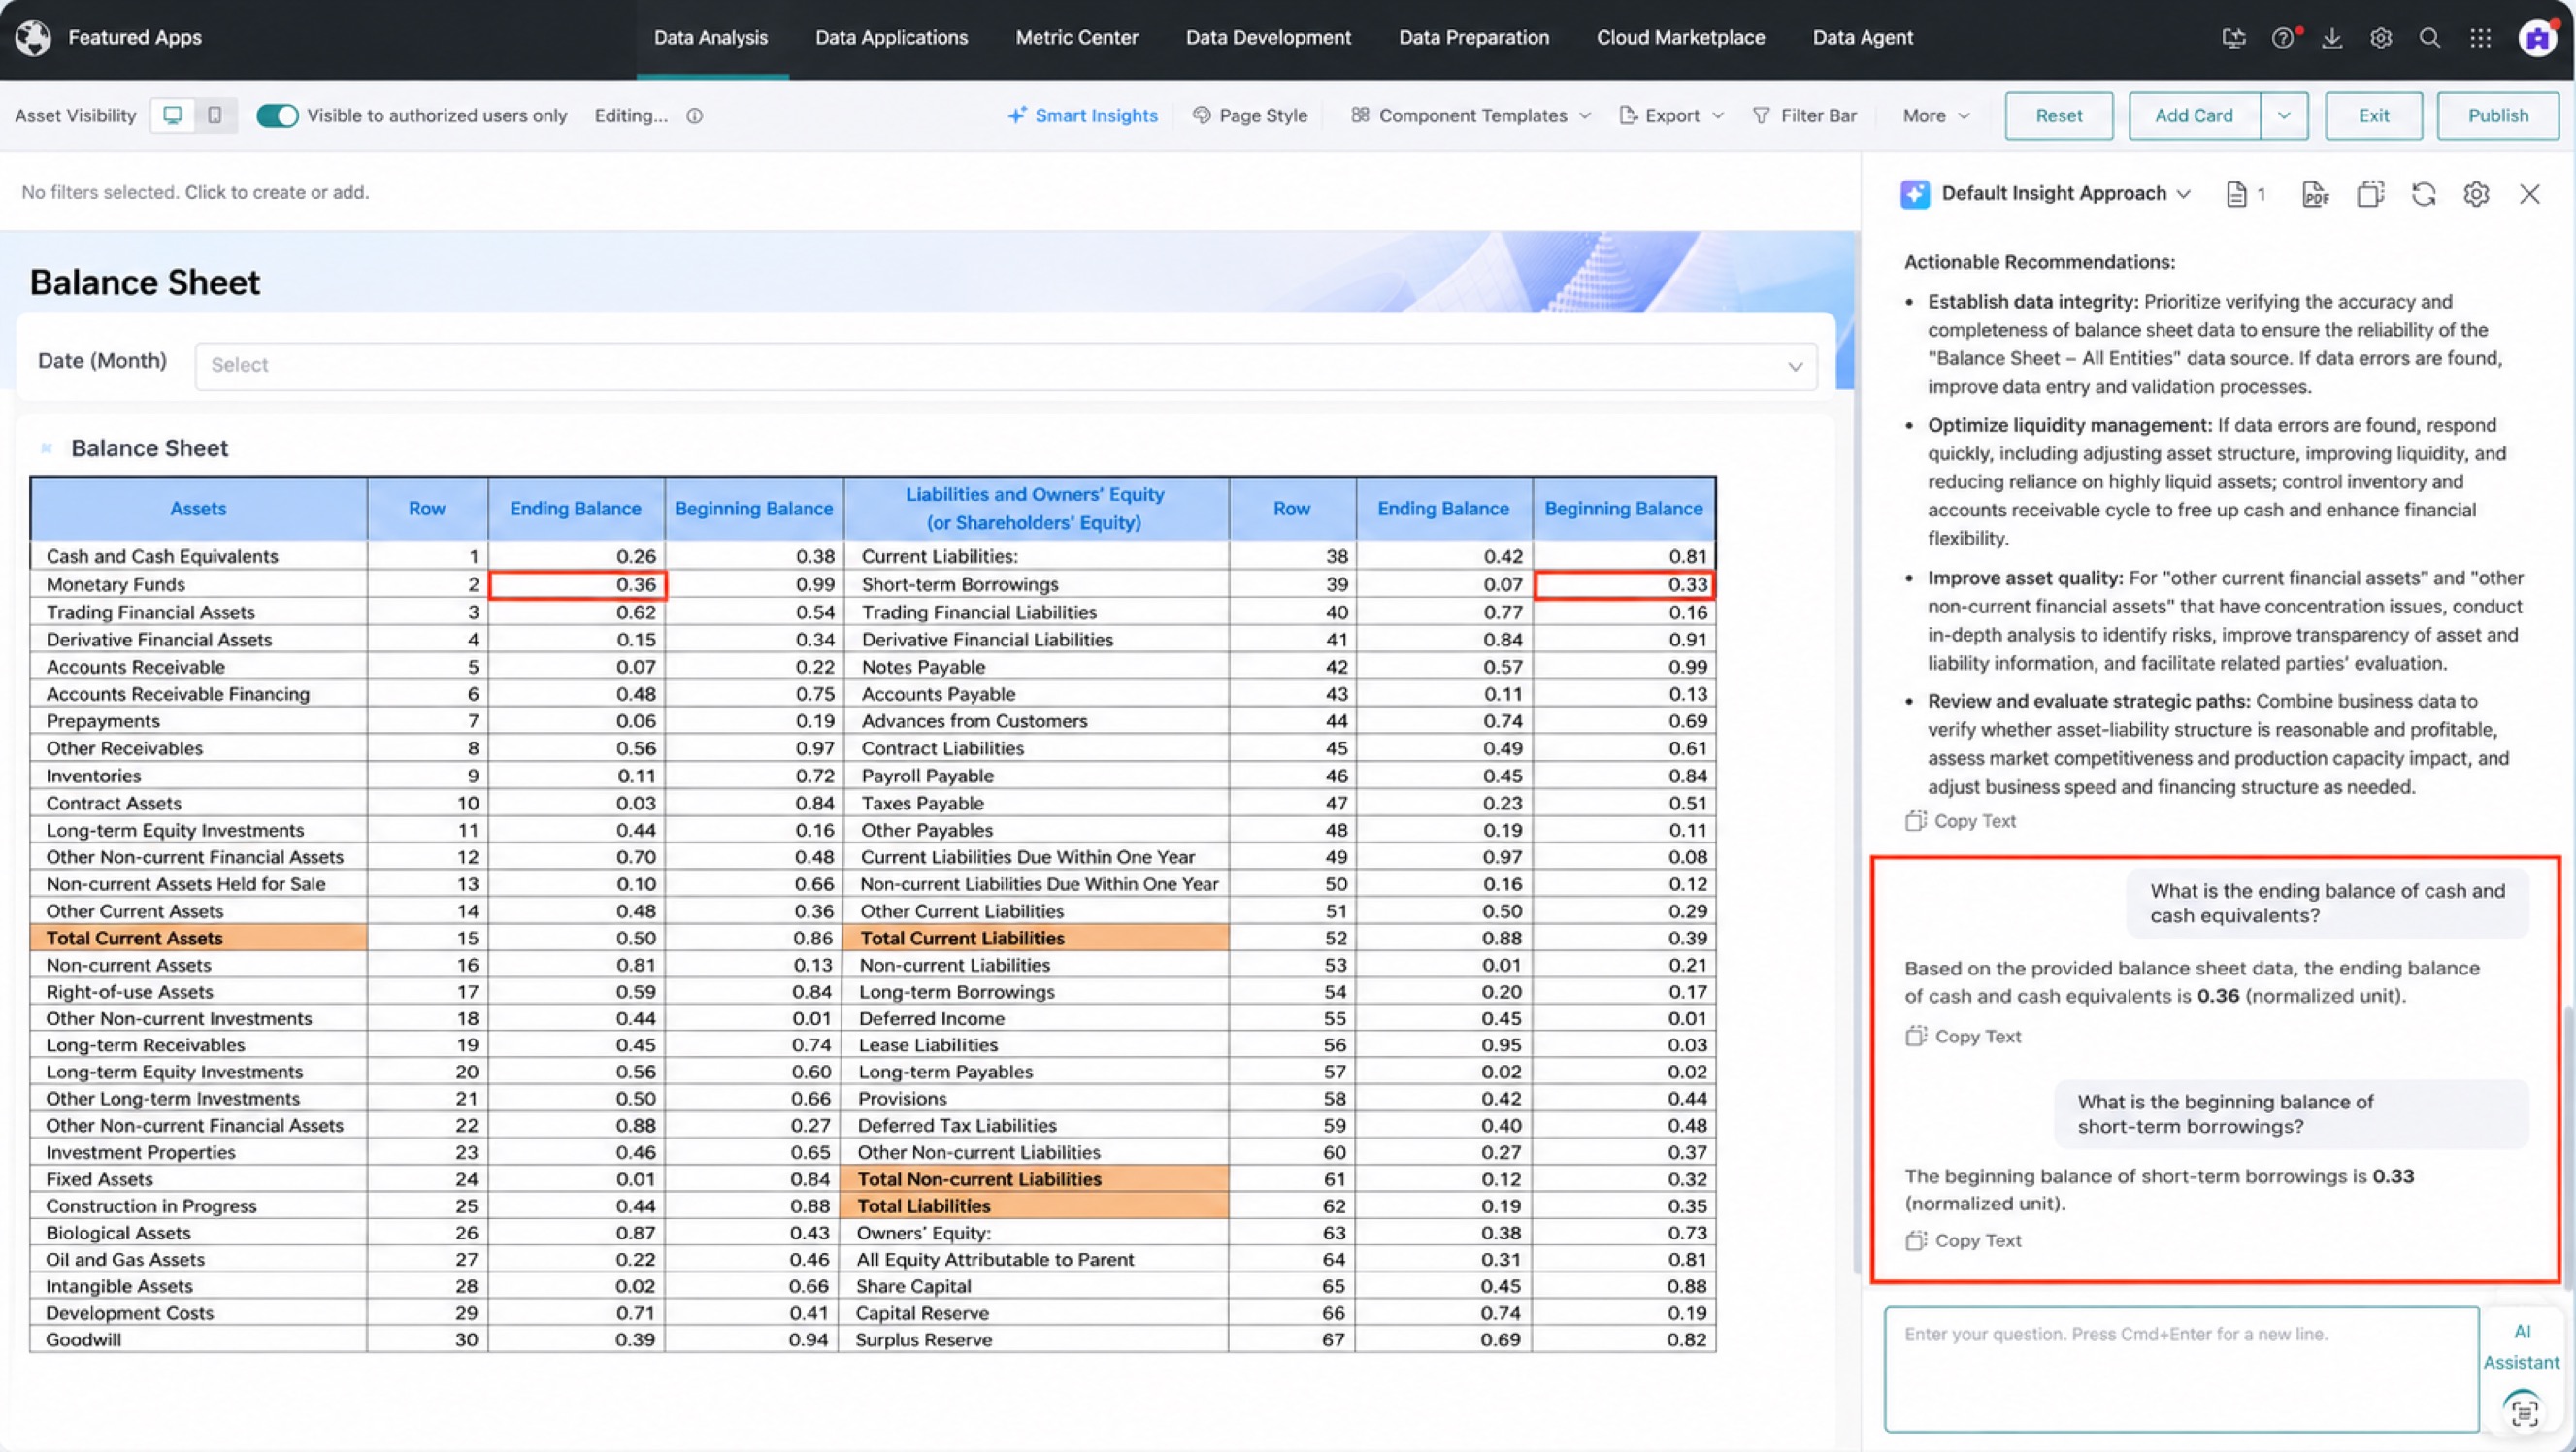Screen dimensions: 2576x1452
Task: Click the Balance Sheet card pin icon
Action: [46, 448]
